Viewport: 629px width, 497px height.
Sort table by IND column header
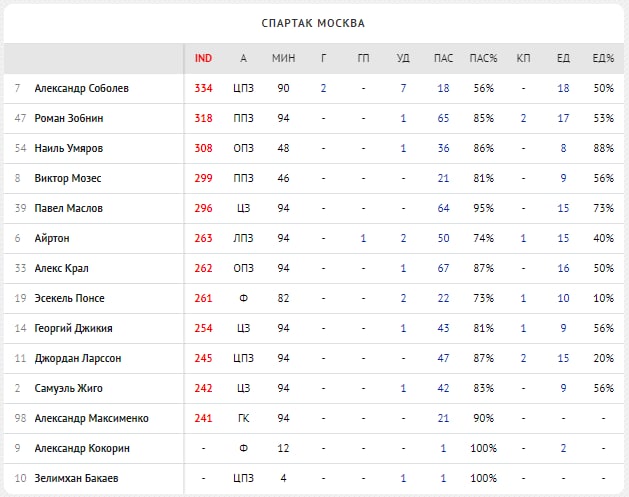click(203, 58)
